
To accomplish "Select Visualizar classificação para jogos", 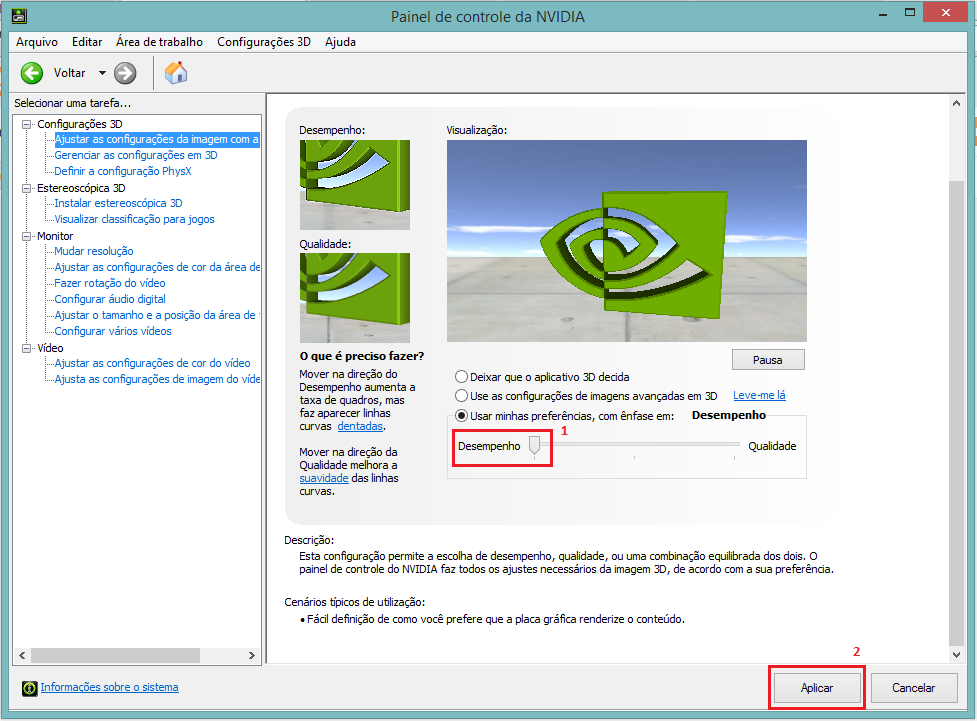I will click(135, 219).
